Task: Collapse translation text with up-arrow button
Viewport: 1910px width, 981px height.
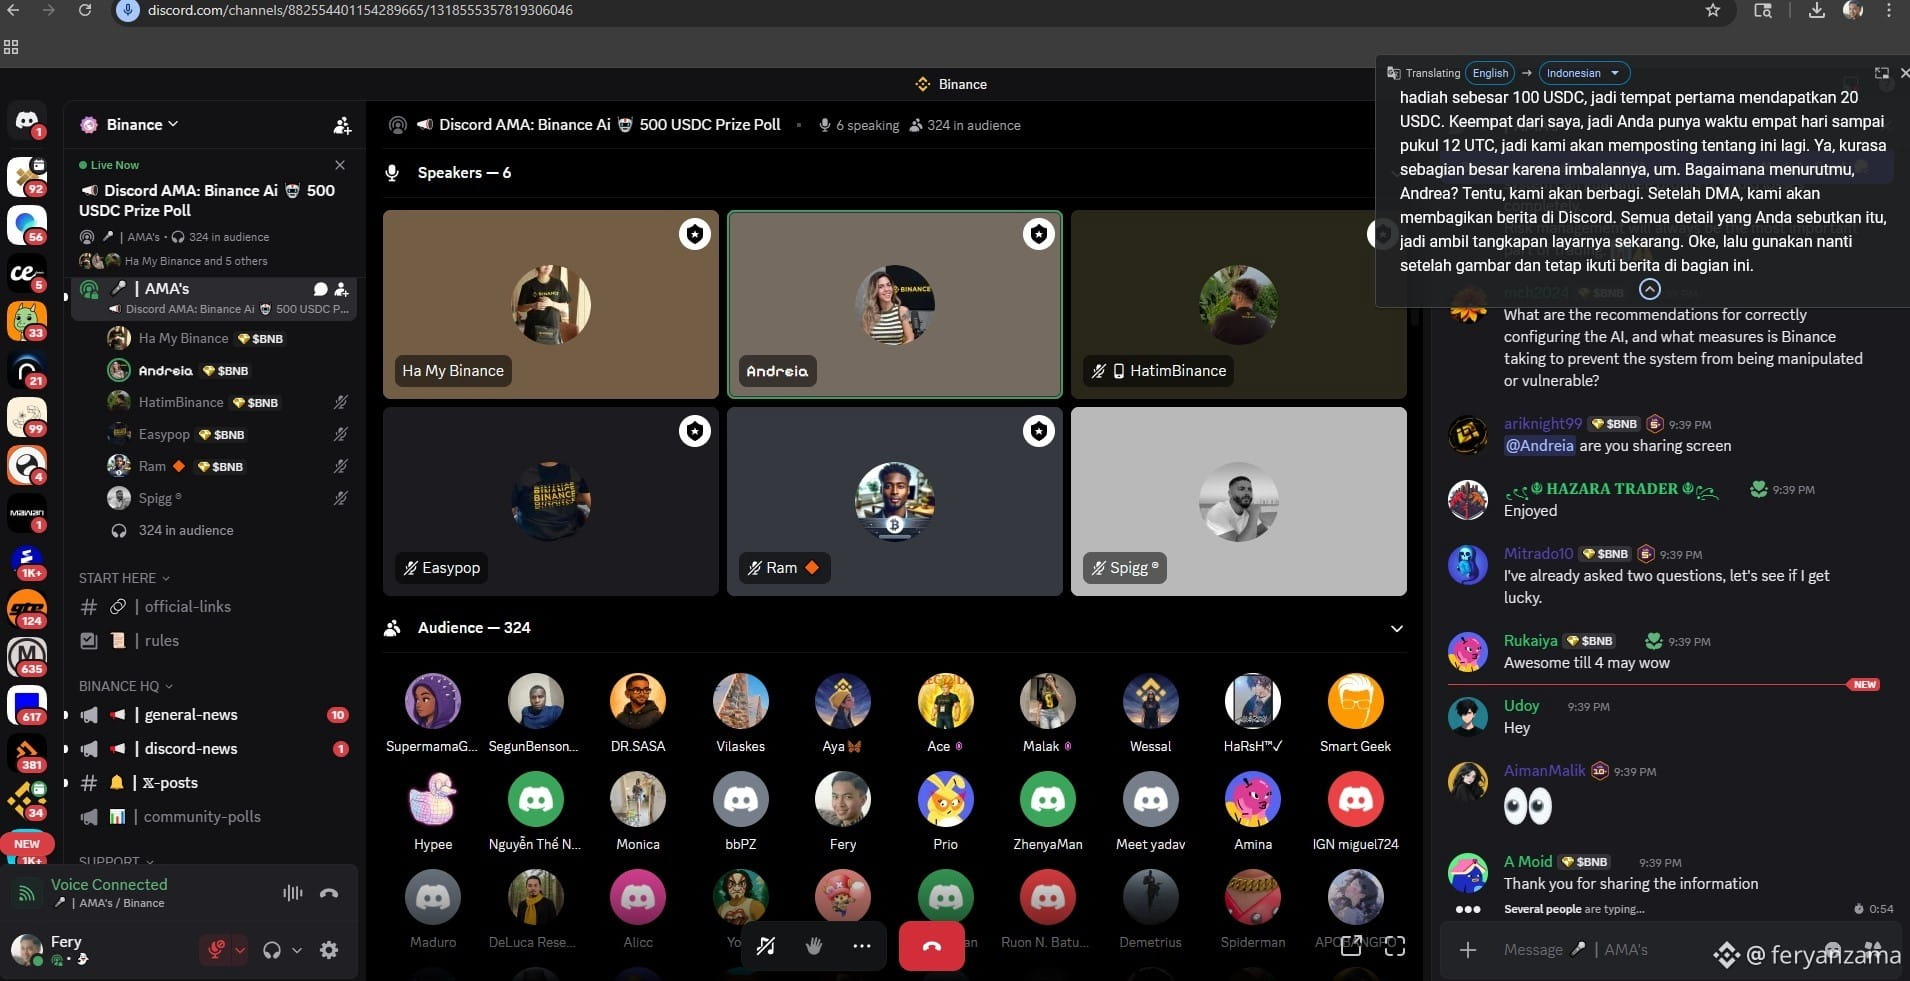Action: 1650,289
